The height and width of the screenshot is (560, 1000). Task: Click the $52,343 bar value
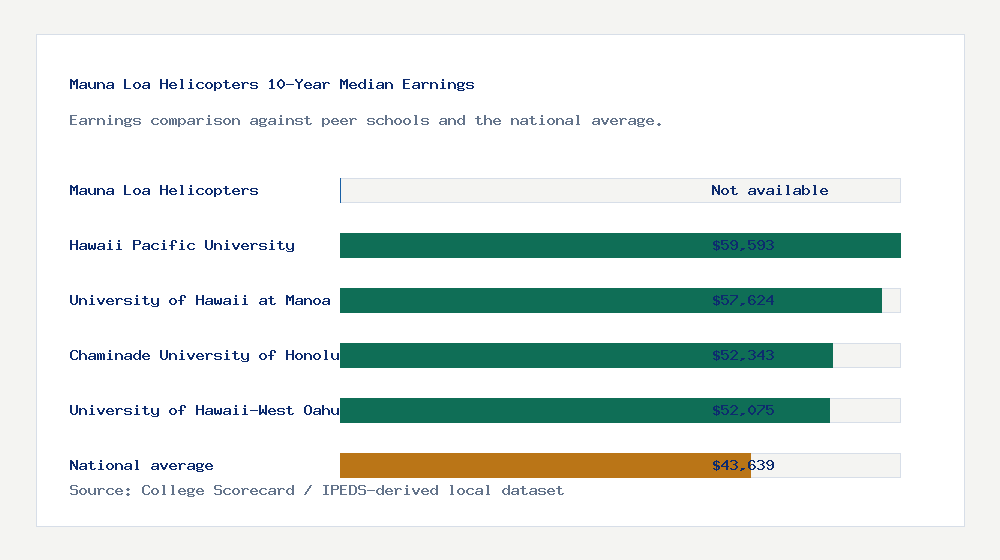(x=743, y=355)
